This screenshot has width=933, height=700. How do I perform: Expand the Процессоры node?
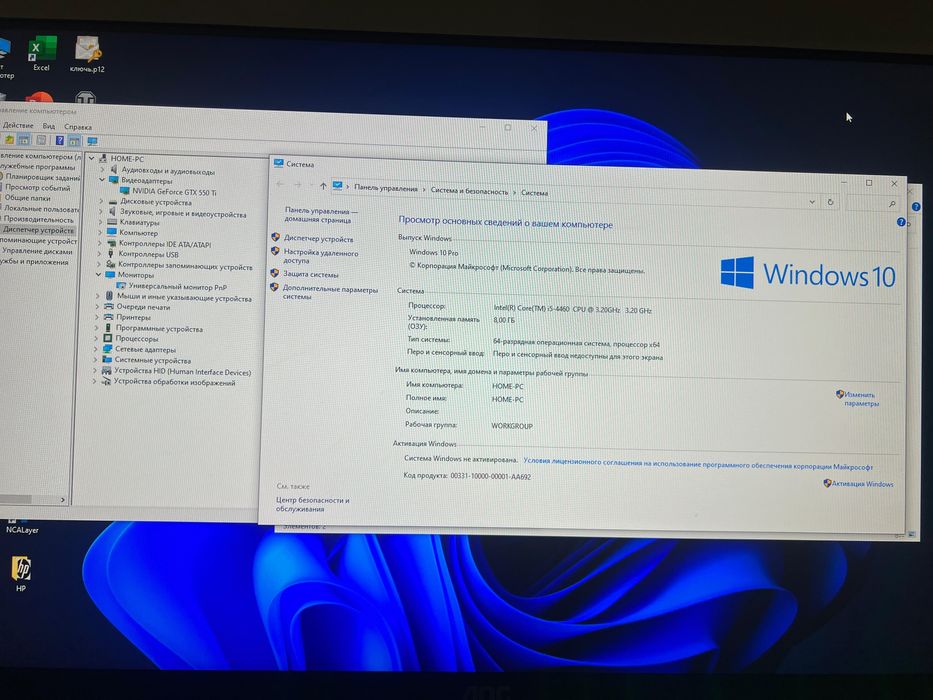pyautogui.click(x=96, y=338)
